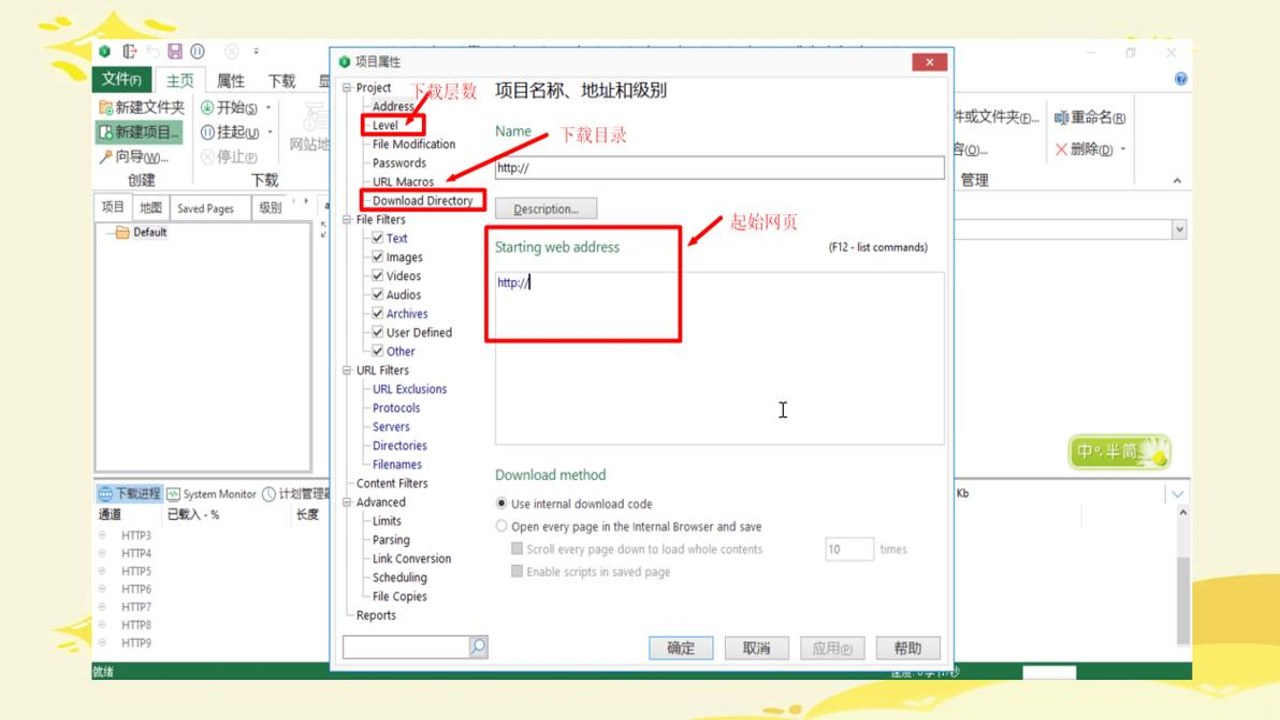
Task: Select the Default folder in project tree
Action: [x=141, y=232]
